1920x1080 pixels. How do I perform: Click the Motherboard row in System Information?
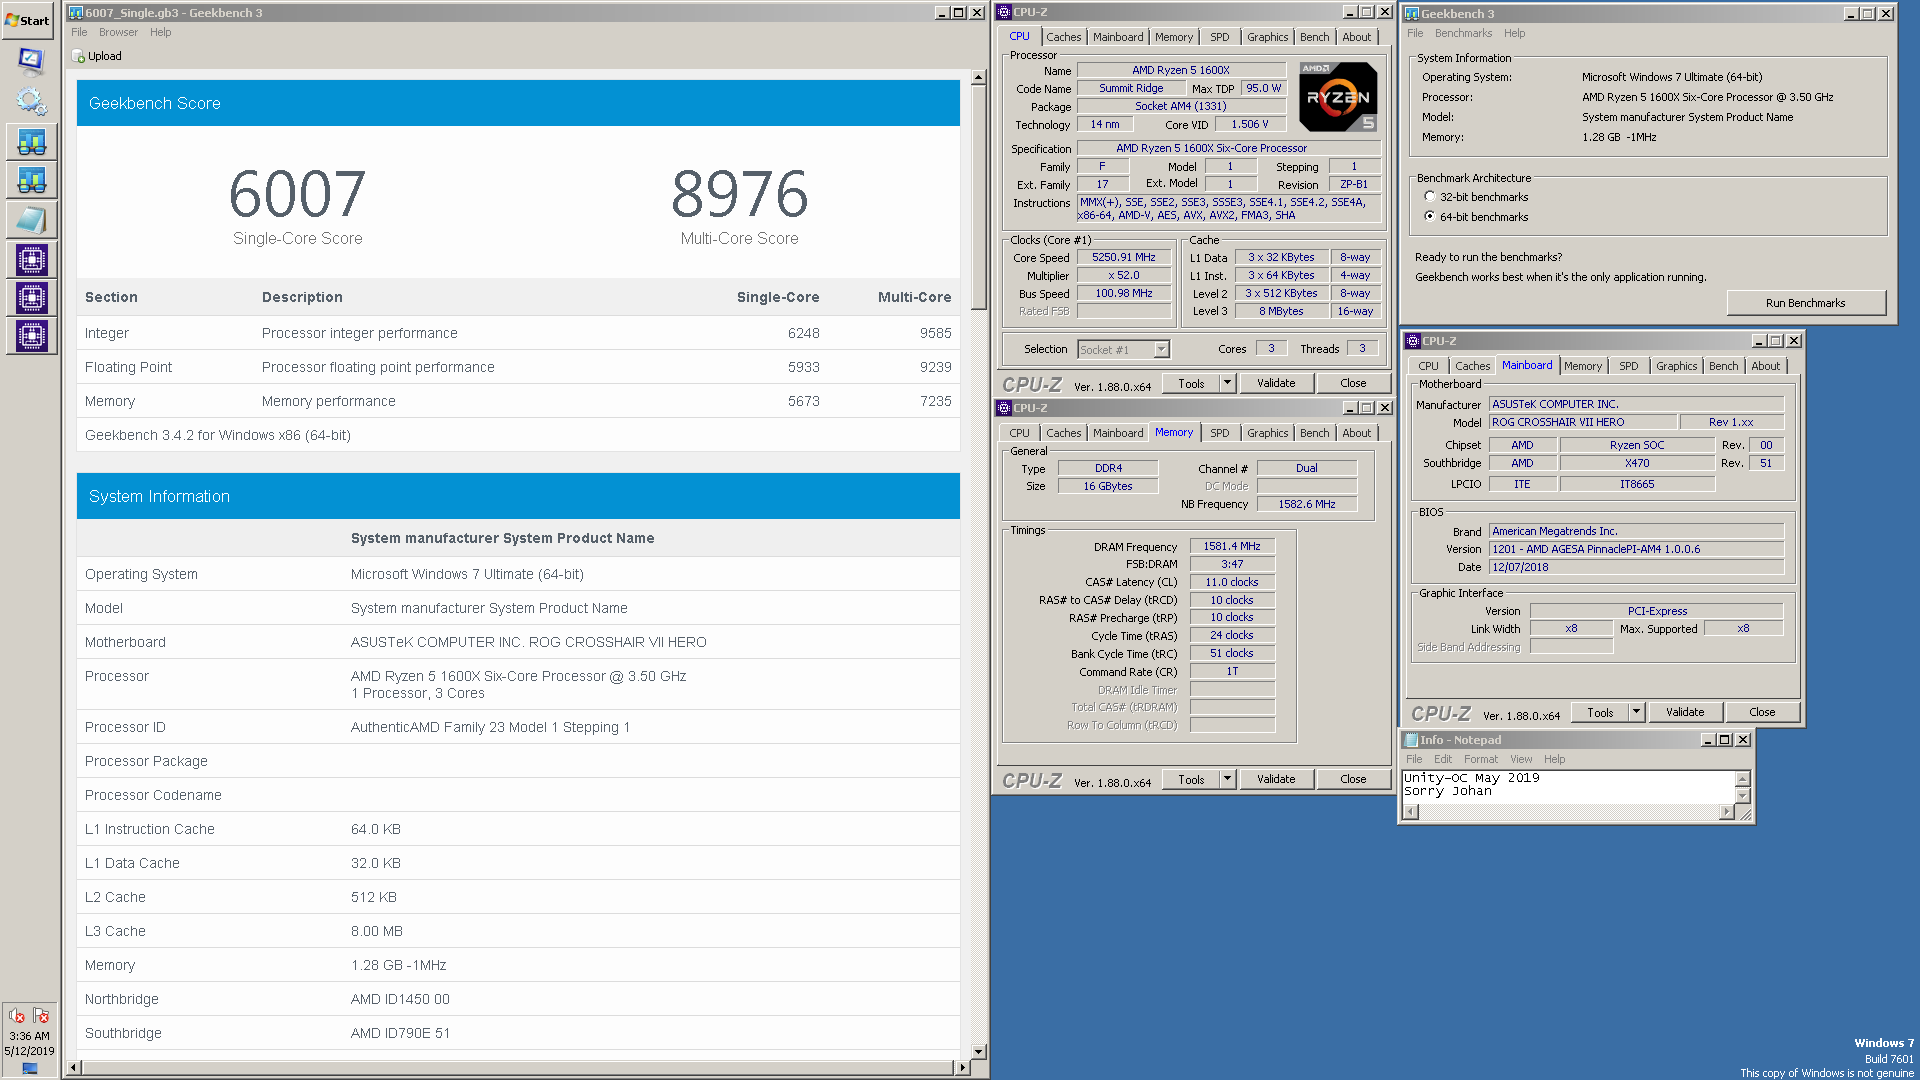coord(518,642)
